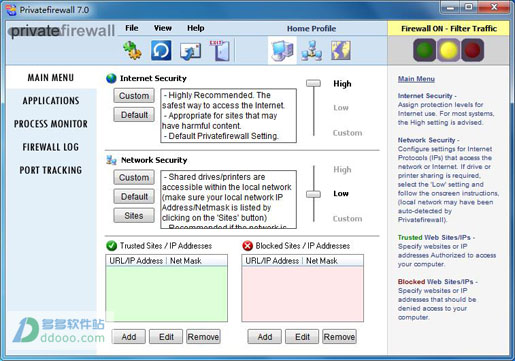This screenshot has width=515, height=361.
Task: Click the red Block traffic light
Action: pyautogui.click(x=473, y=50)
